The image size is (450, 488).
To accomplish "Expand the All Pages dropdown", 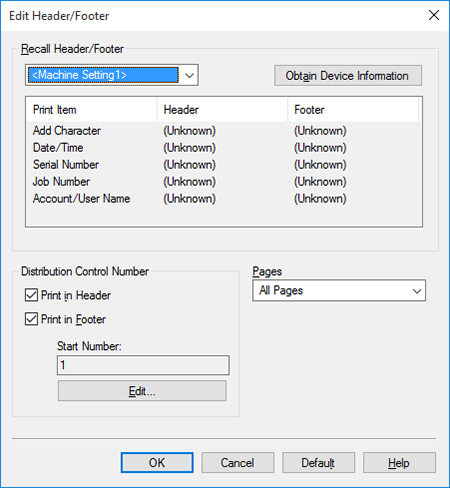I will click(339, 290).
